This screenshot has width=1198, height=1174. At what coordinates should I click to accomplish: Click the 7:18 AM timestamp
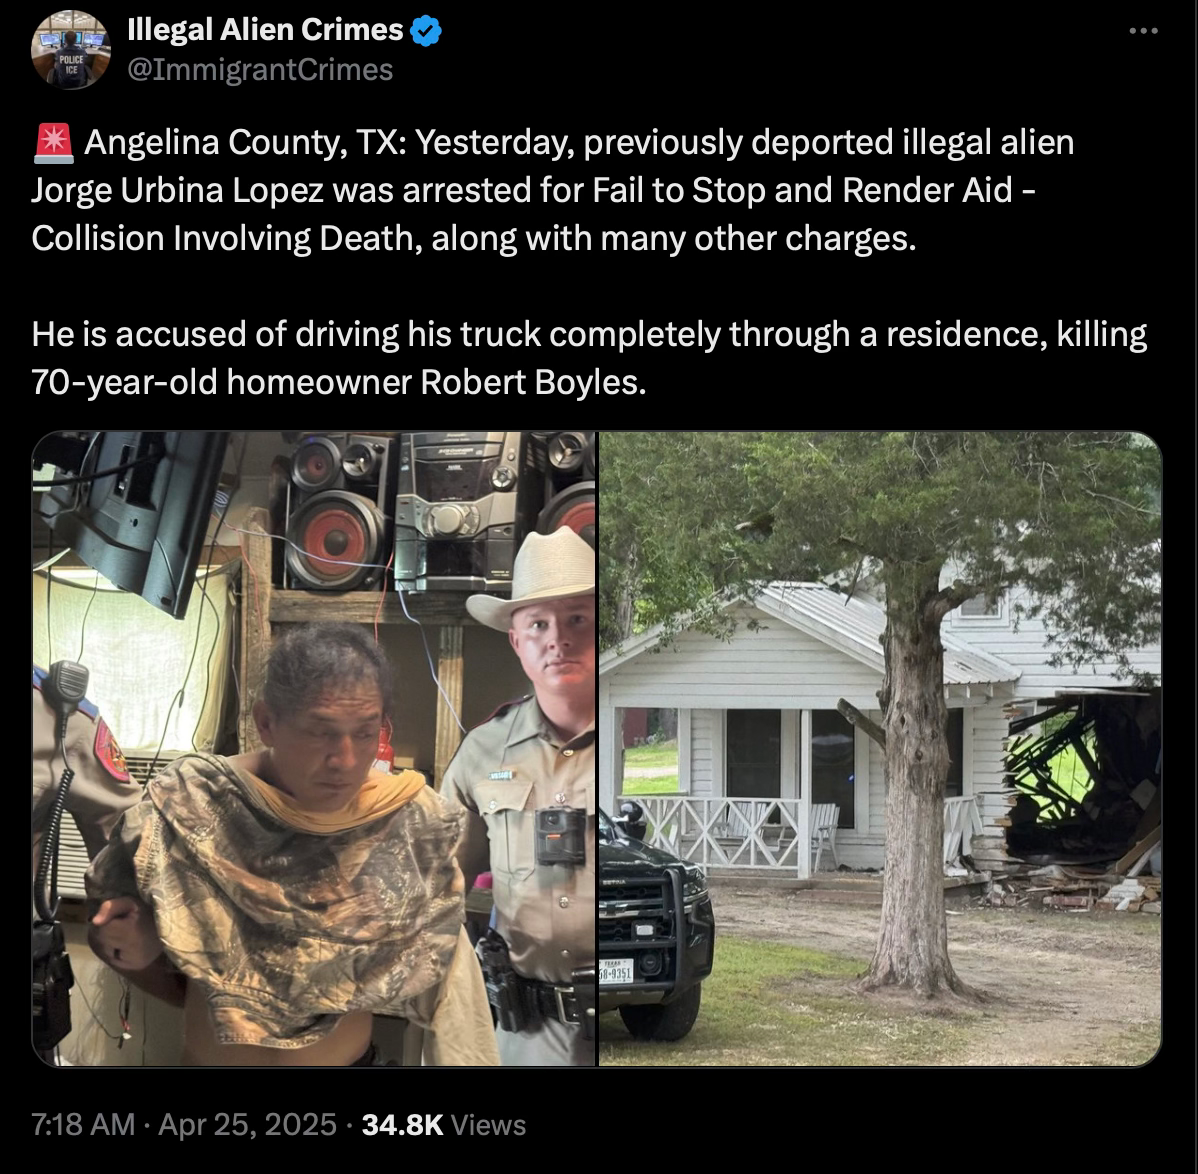tap(83, 1124)
